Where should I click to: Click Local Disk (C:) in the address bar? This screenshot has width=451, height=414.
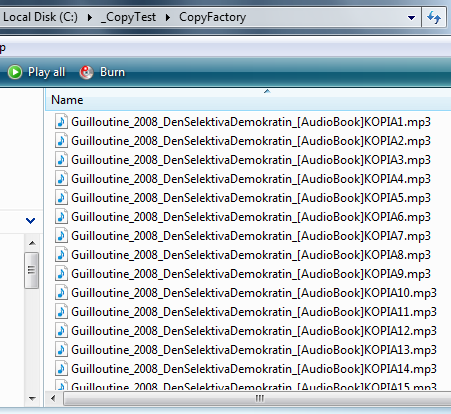pos(40,17)
